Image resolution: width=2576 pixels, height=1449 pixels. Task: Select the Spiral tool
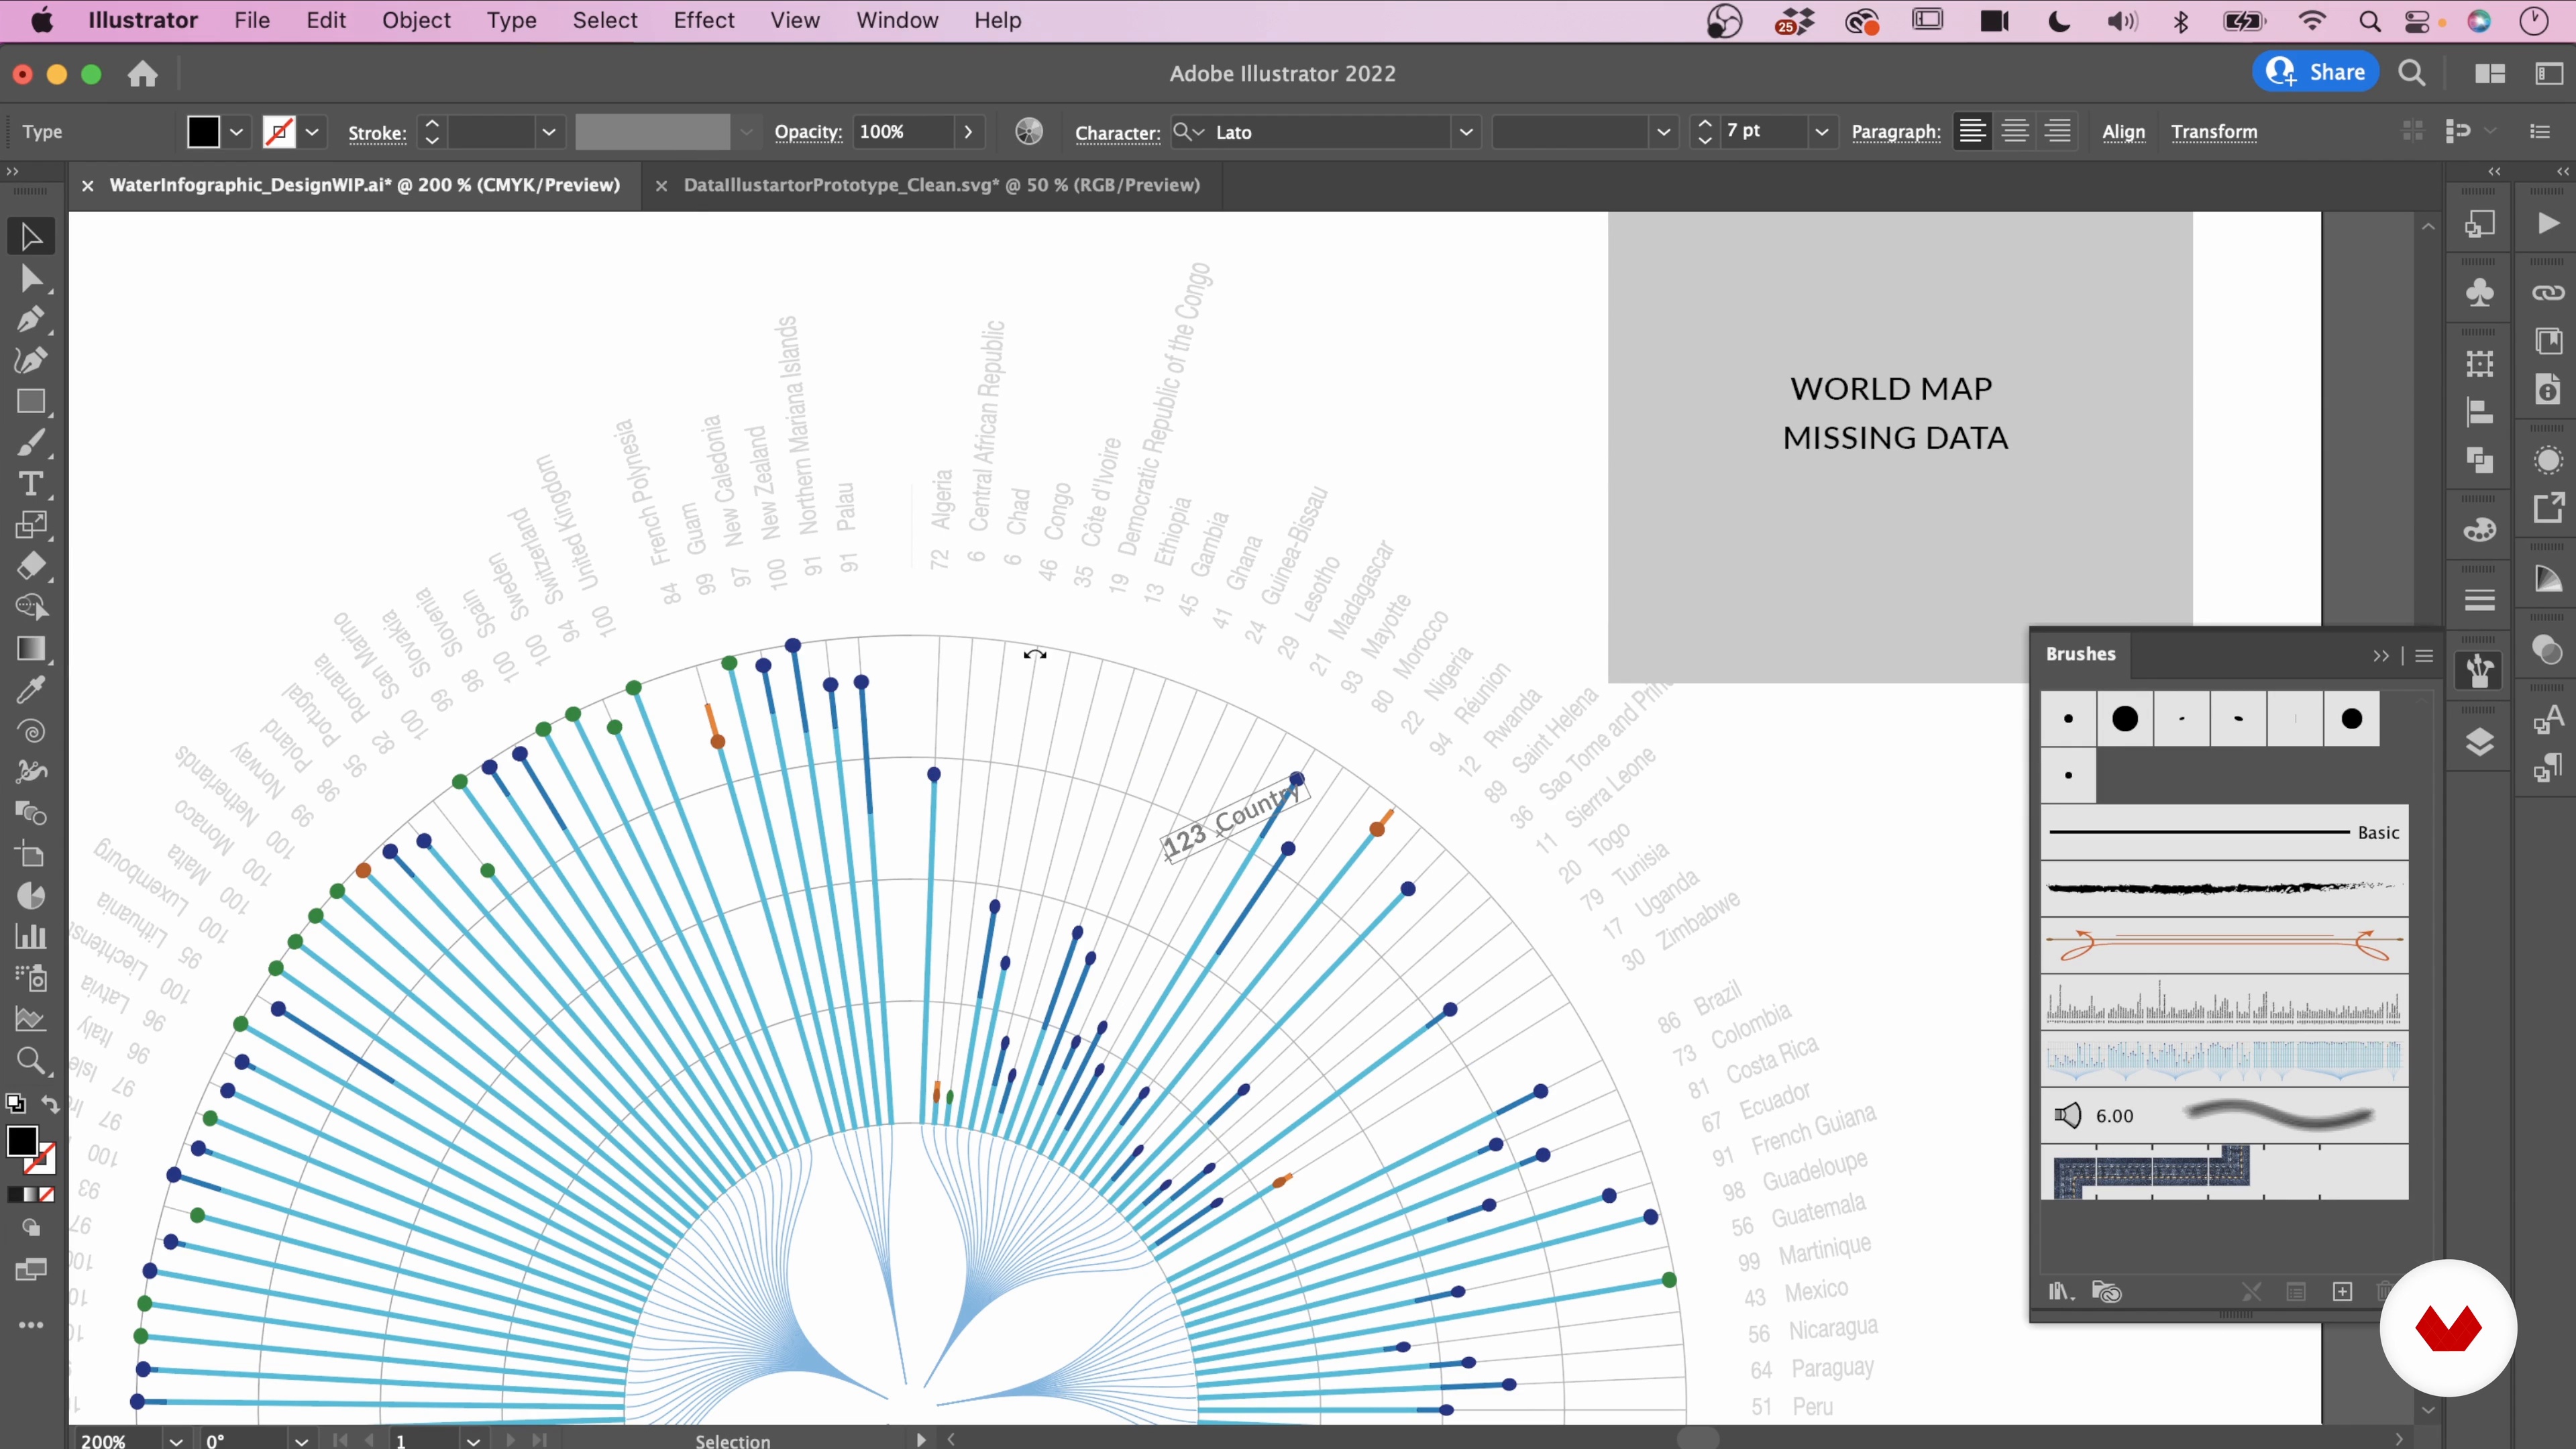pos(30,731)
